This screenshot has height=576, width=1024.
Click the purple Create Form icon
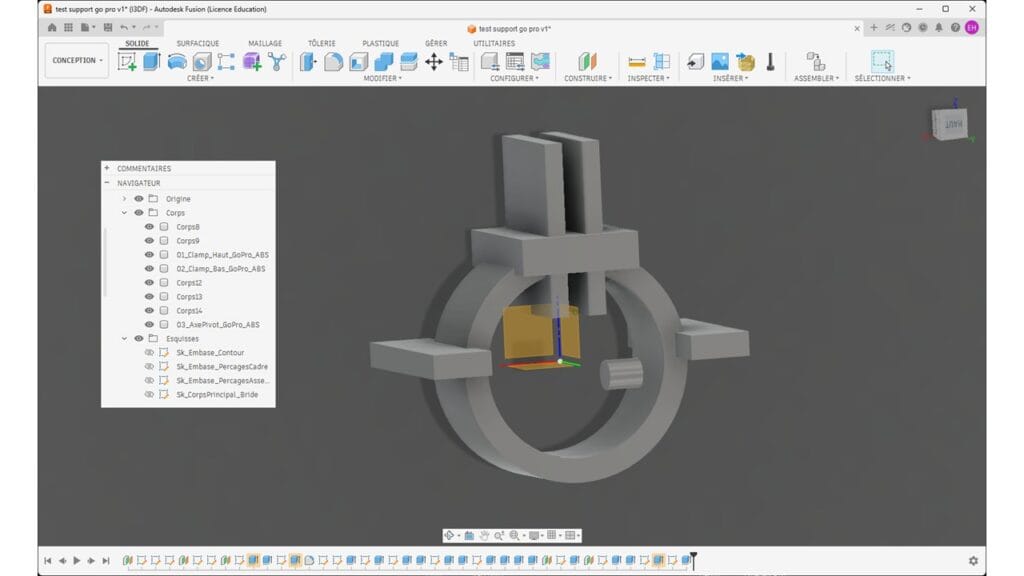pos(252,61)
